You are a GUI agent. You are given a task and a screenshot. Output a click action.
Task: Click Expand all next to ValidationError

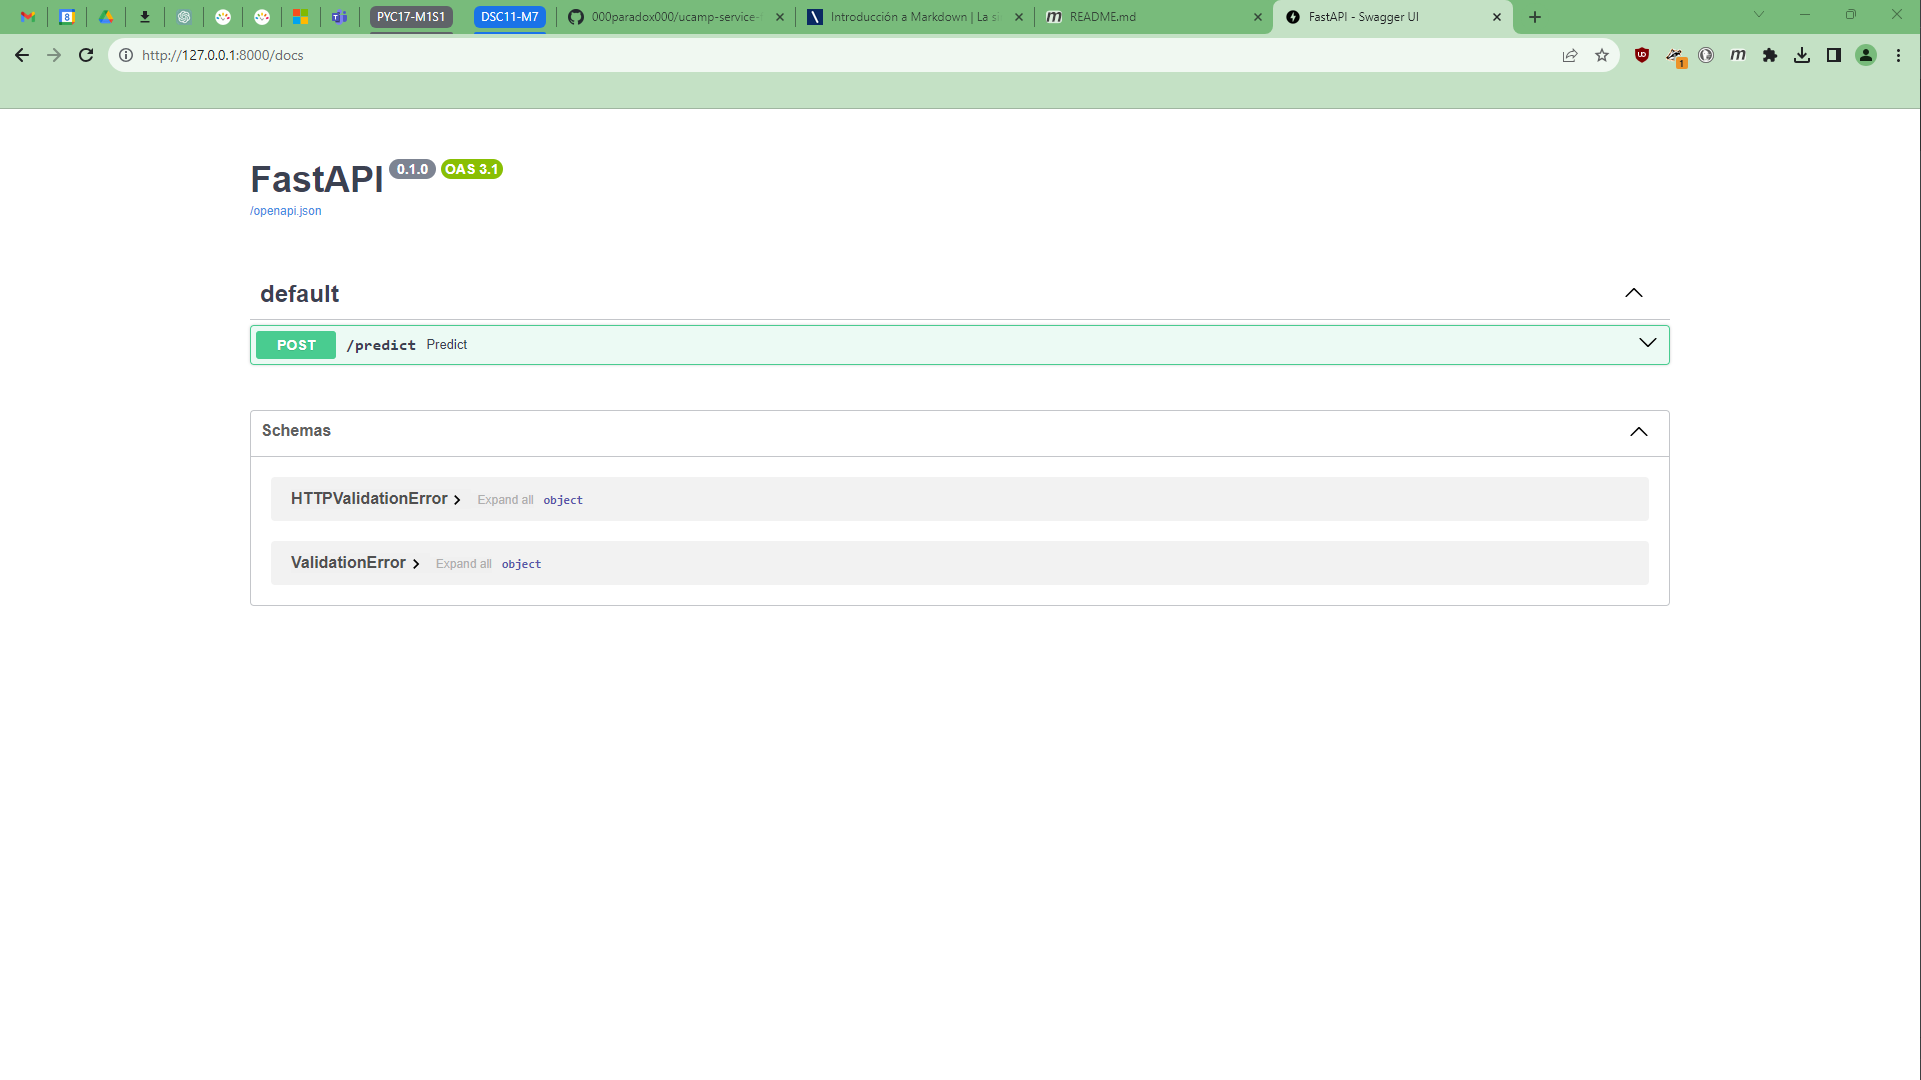[463, 564]
